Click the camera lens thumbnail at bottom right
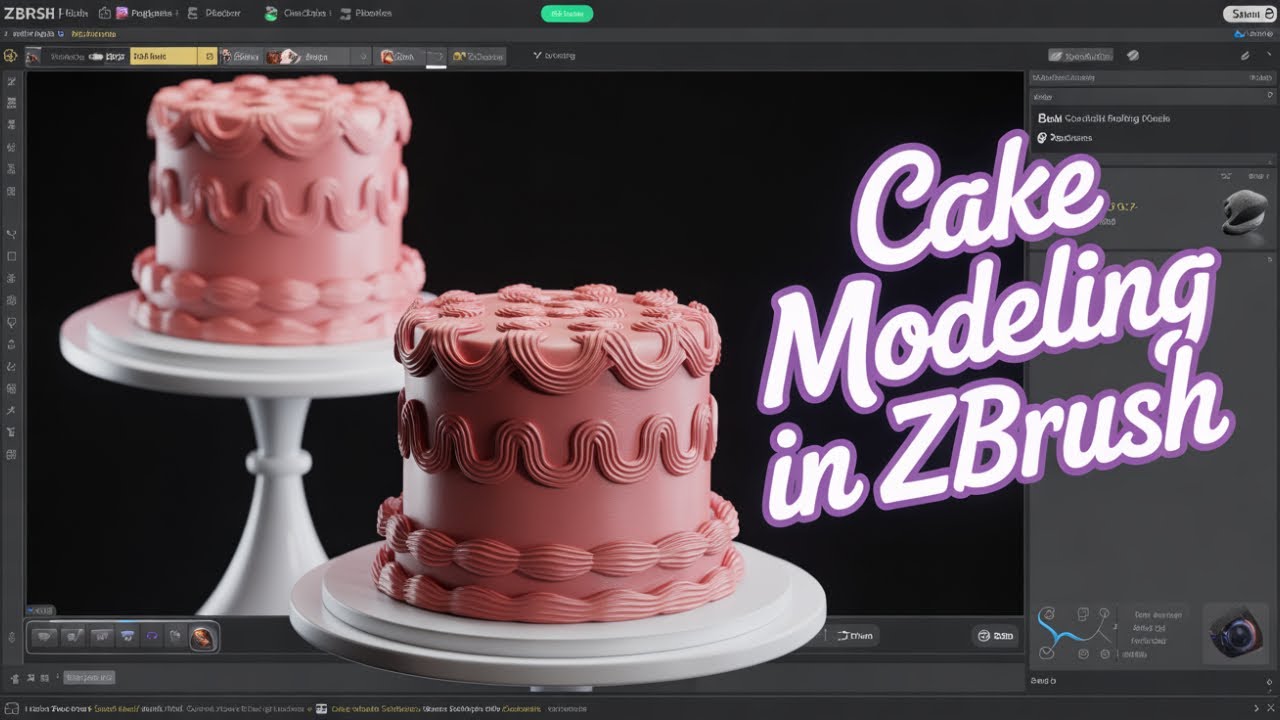This screenshot has width=1280, height=720. tap(1234, 635)
